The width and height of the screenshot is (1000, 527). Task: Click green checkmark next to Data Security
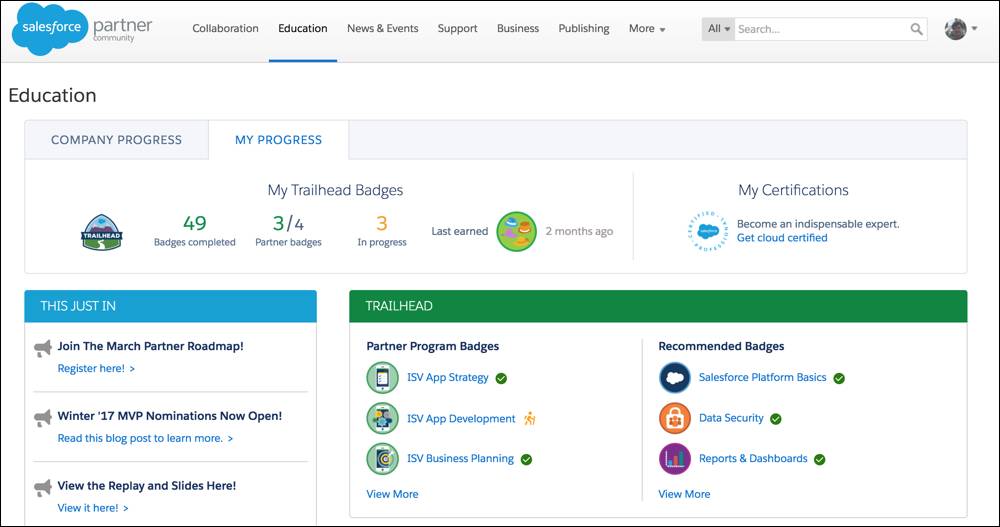[x=776, y=419]
